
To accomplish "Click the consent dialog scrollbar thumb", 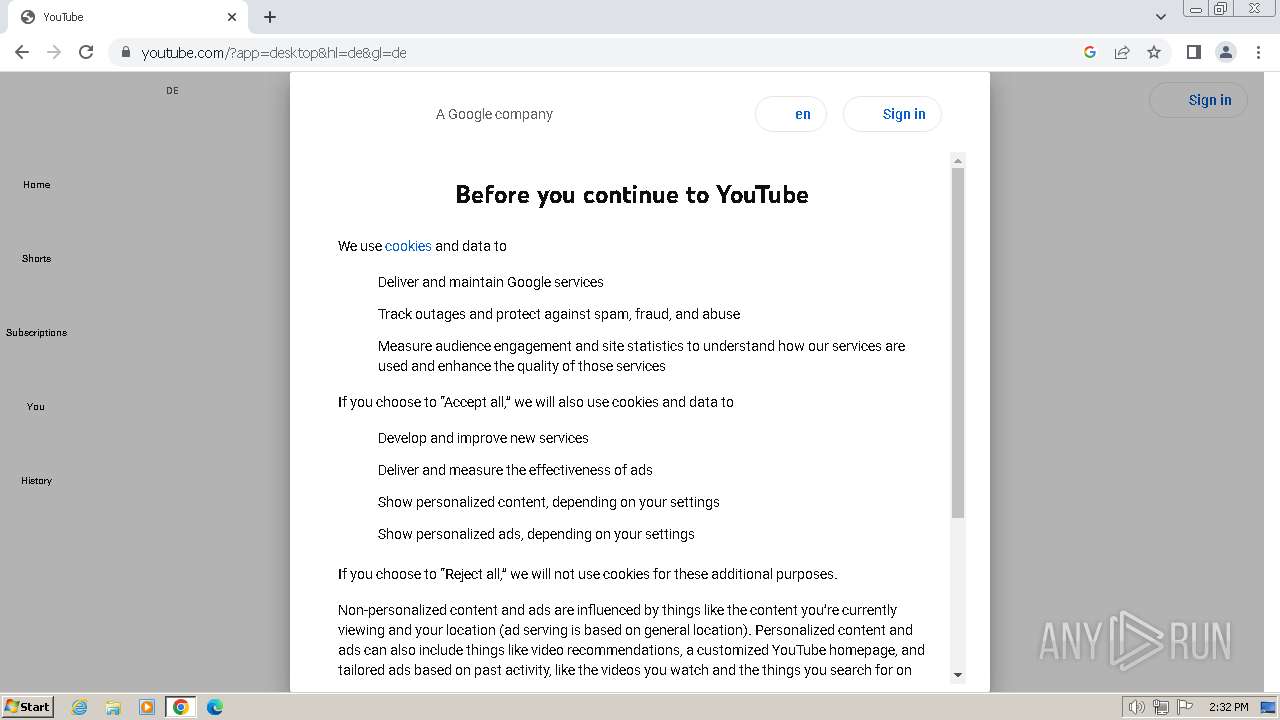I will (958, 343).
